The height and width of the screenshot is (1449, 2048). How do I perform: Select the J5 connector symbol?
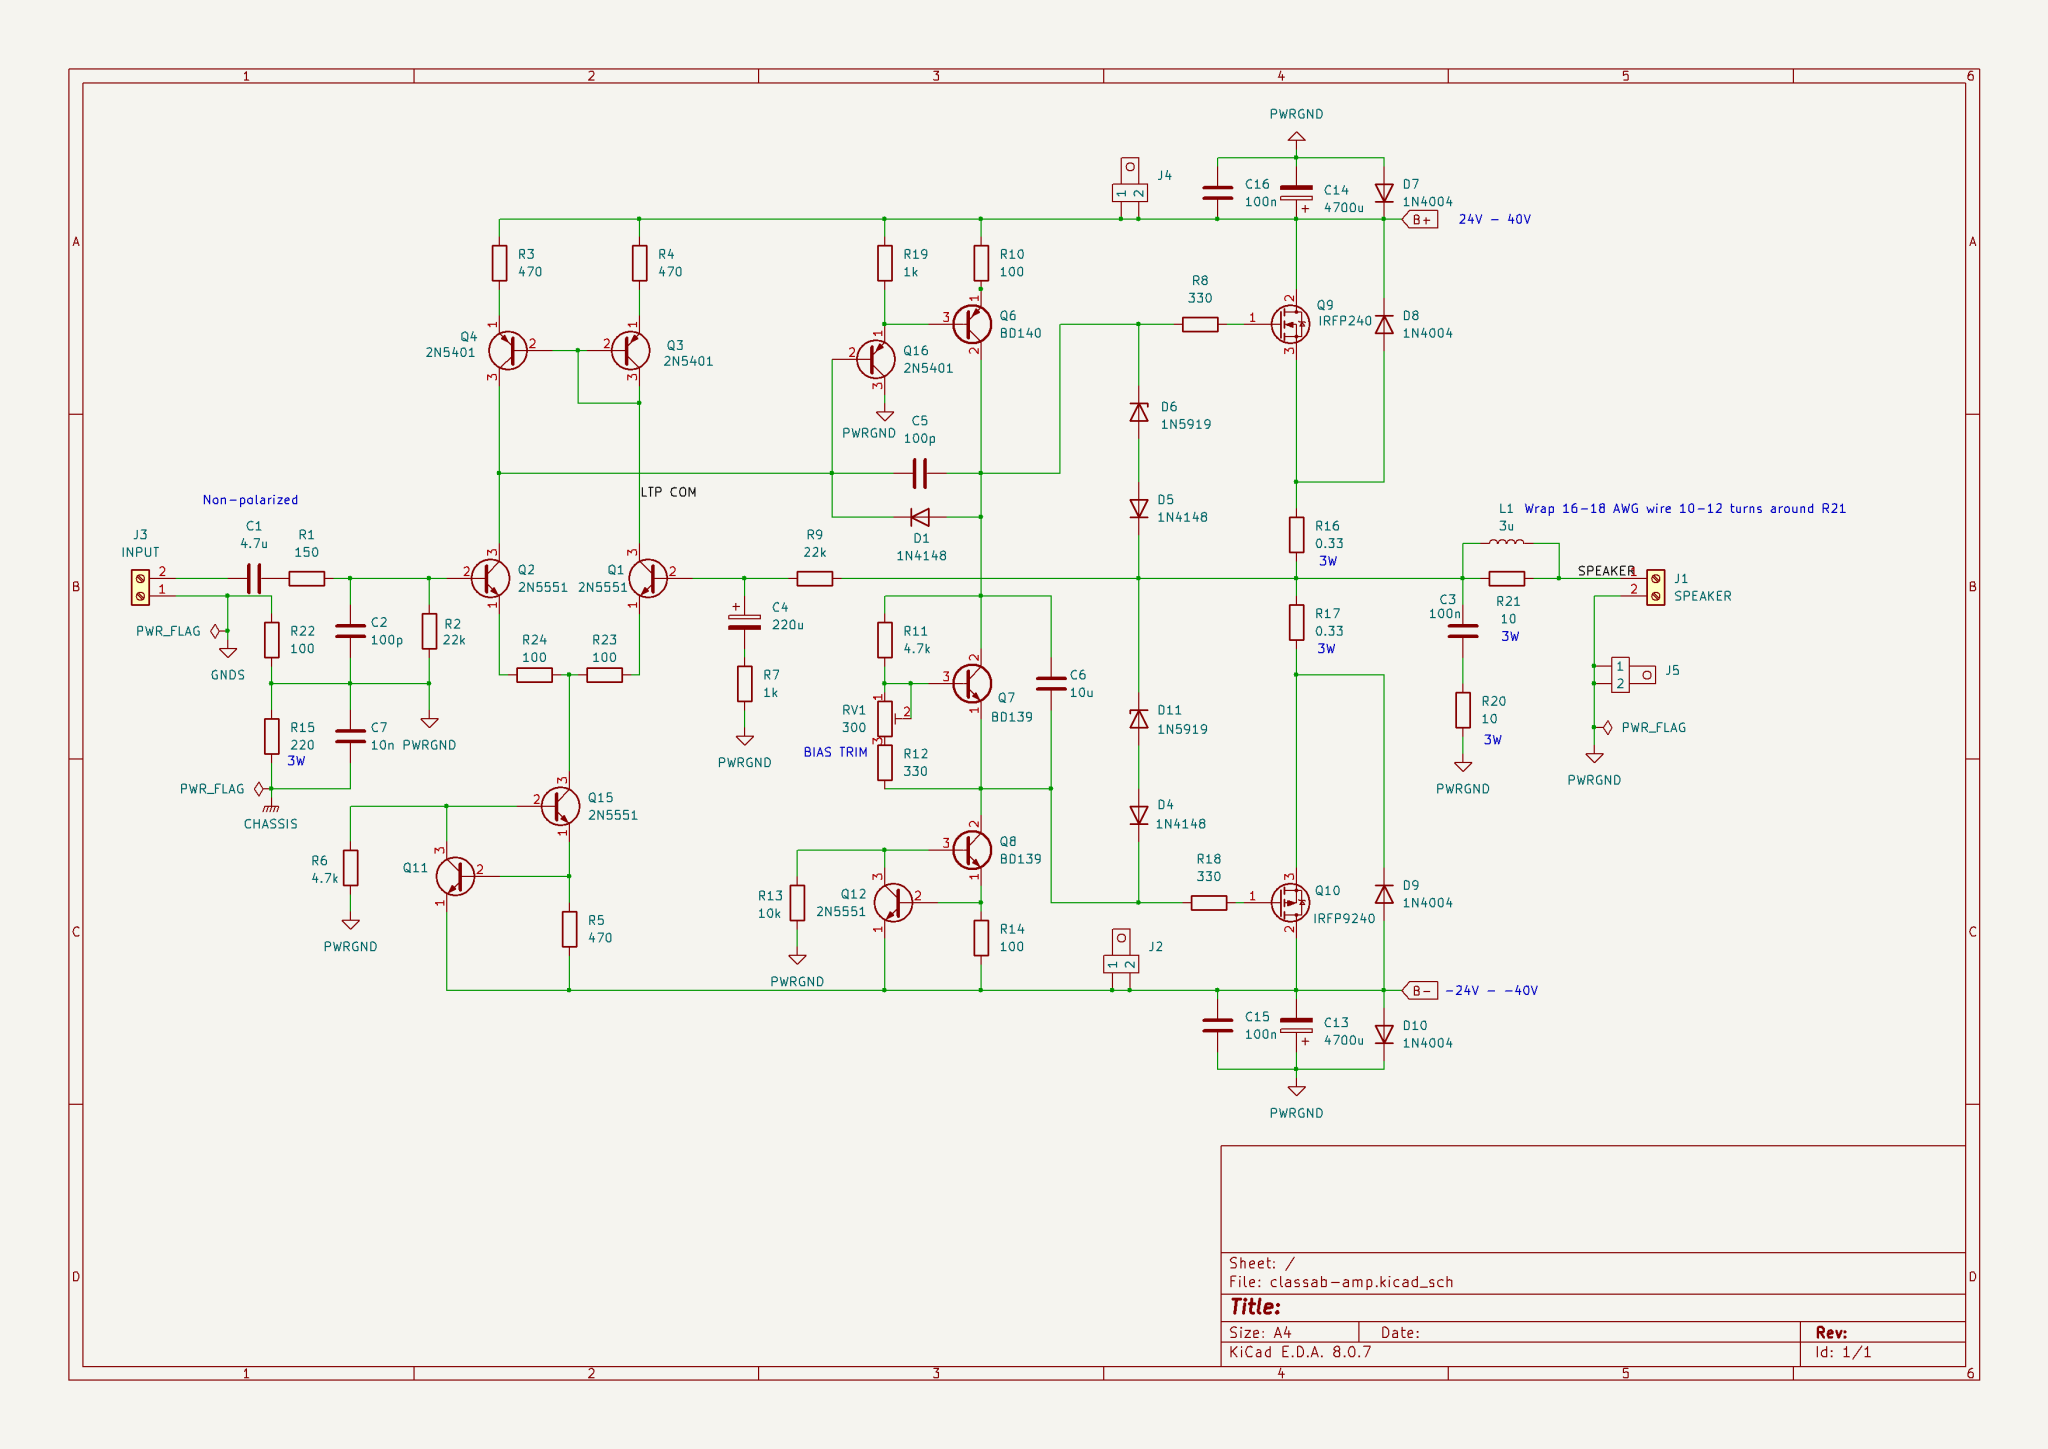click(1632, 675)
